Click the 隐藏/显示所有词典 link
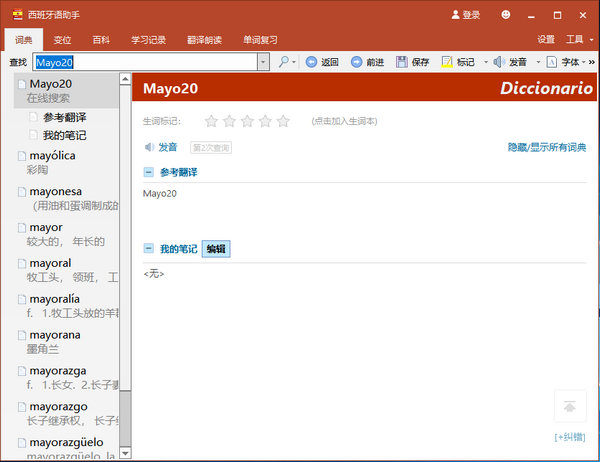The height and width of the screenshot is (462, 600). pyautogui.click(x=547, y=148)
